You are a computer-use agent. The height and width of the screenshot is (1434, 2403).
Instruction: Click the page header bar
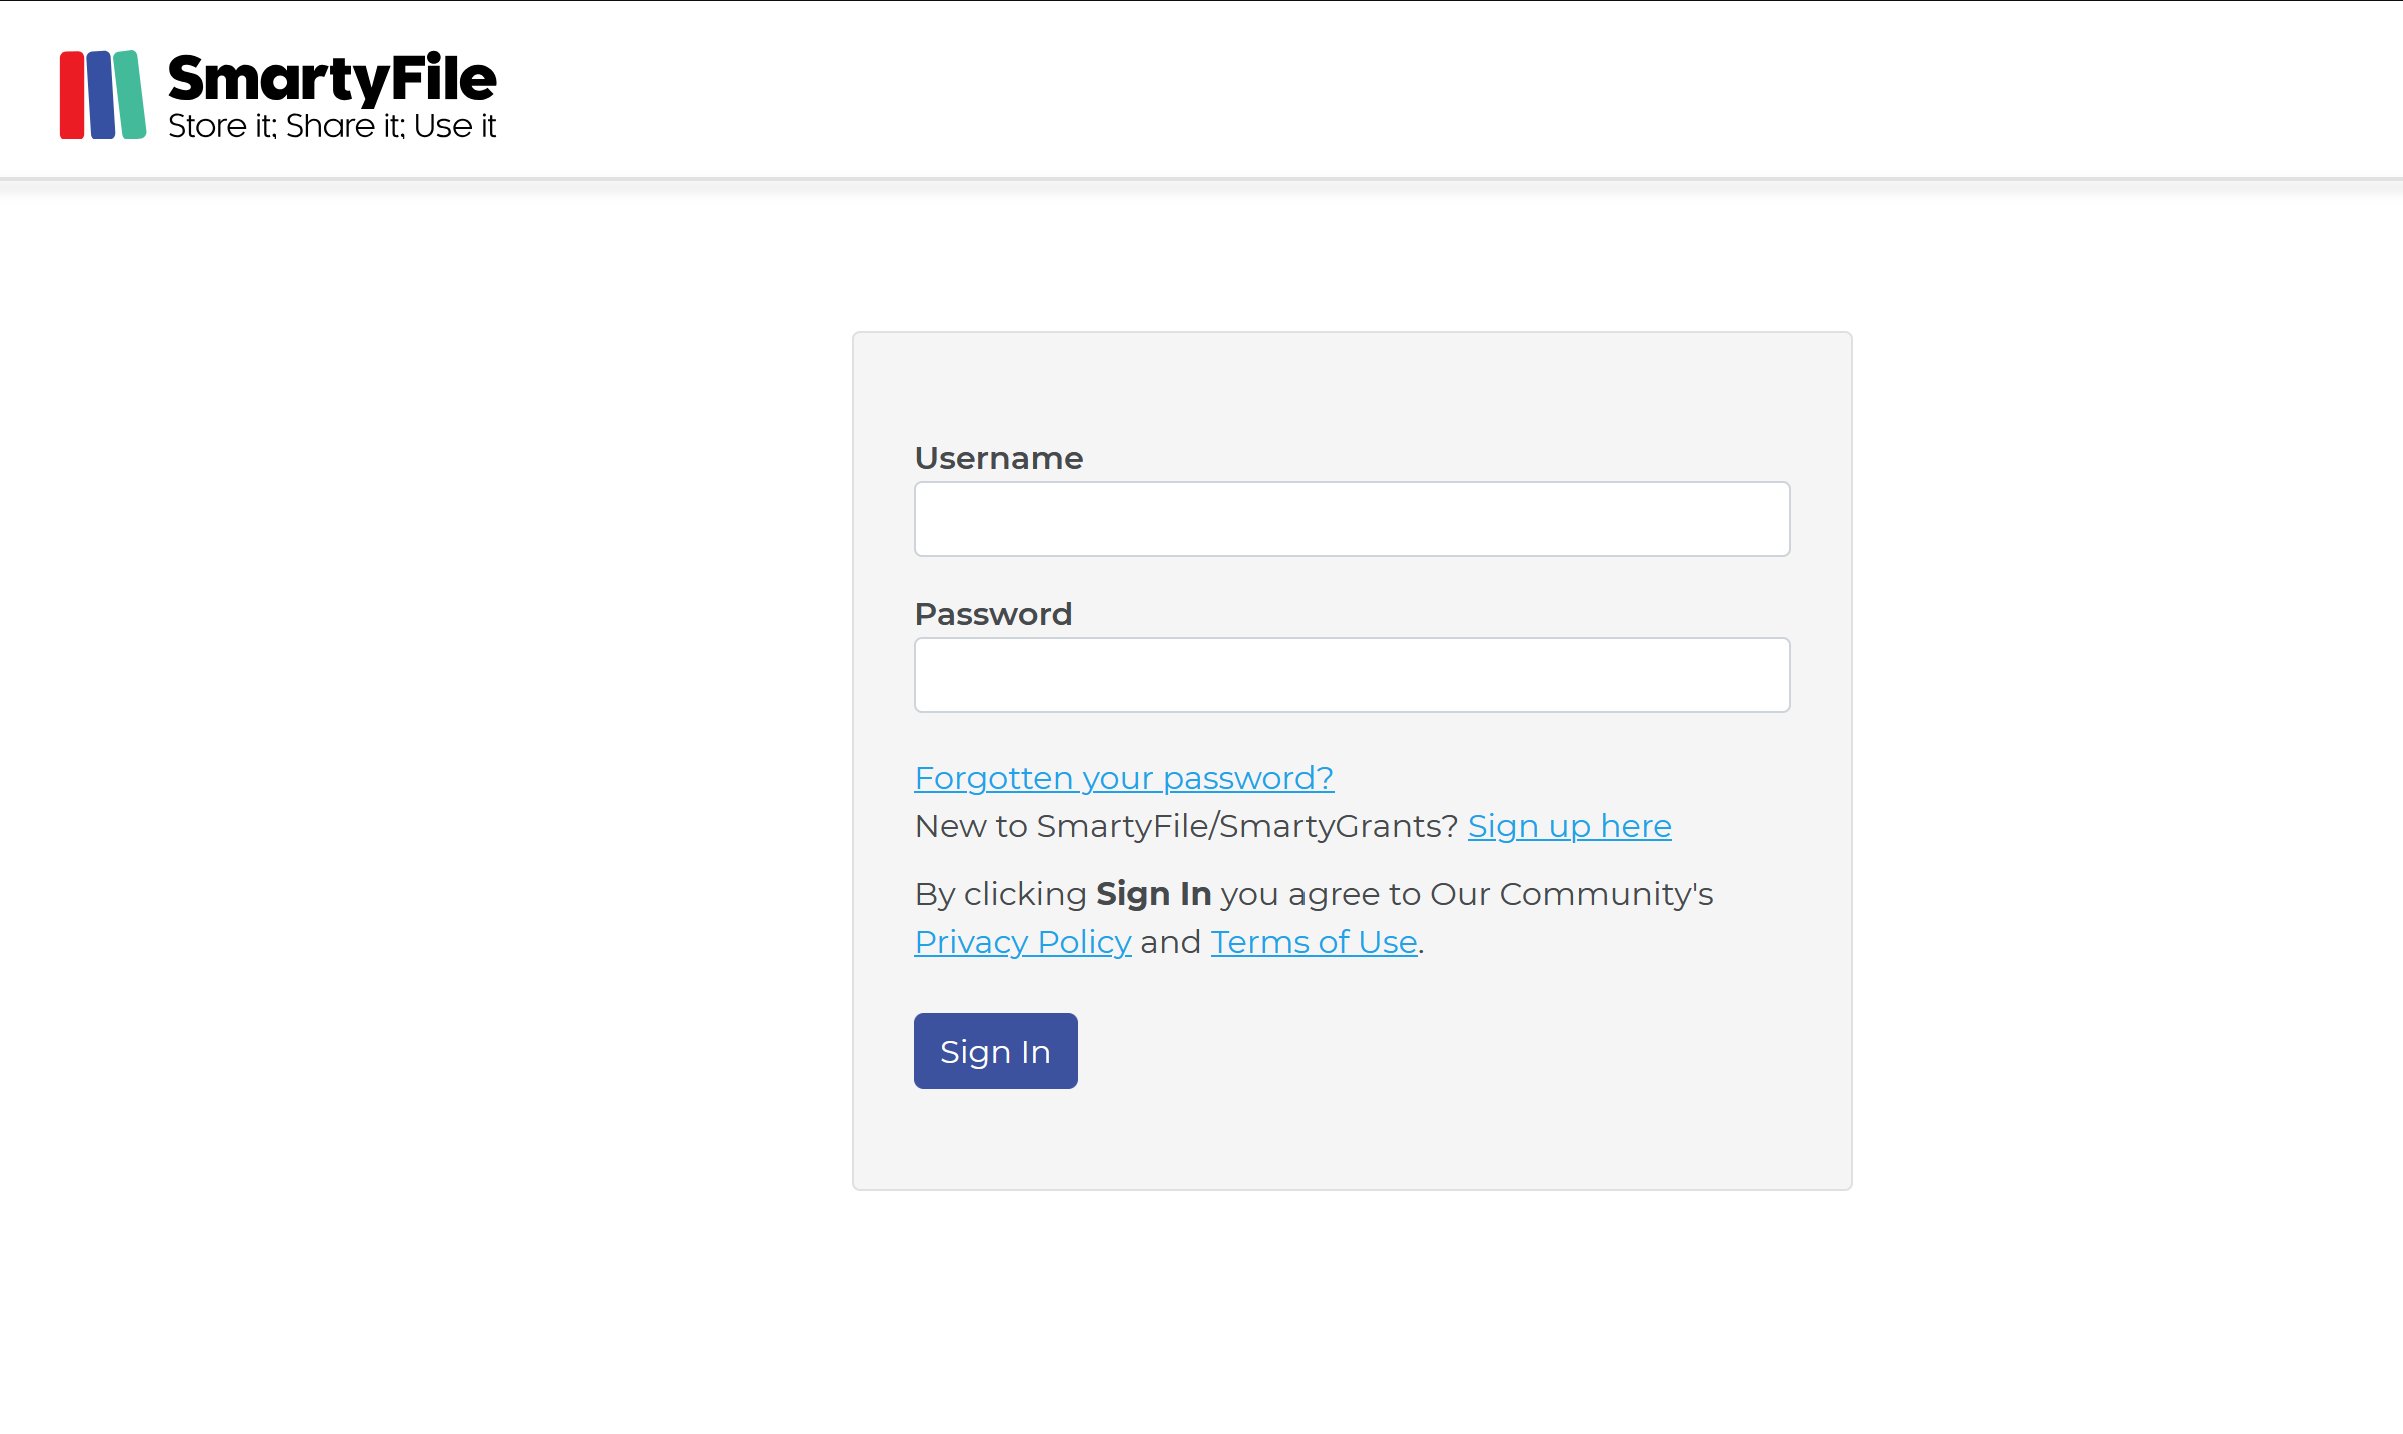(1500, 90)
